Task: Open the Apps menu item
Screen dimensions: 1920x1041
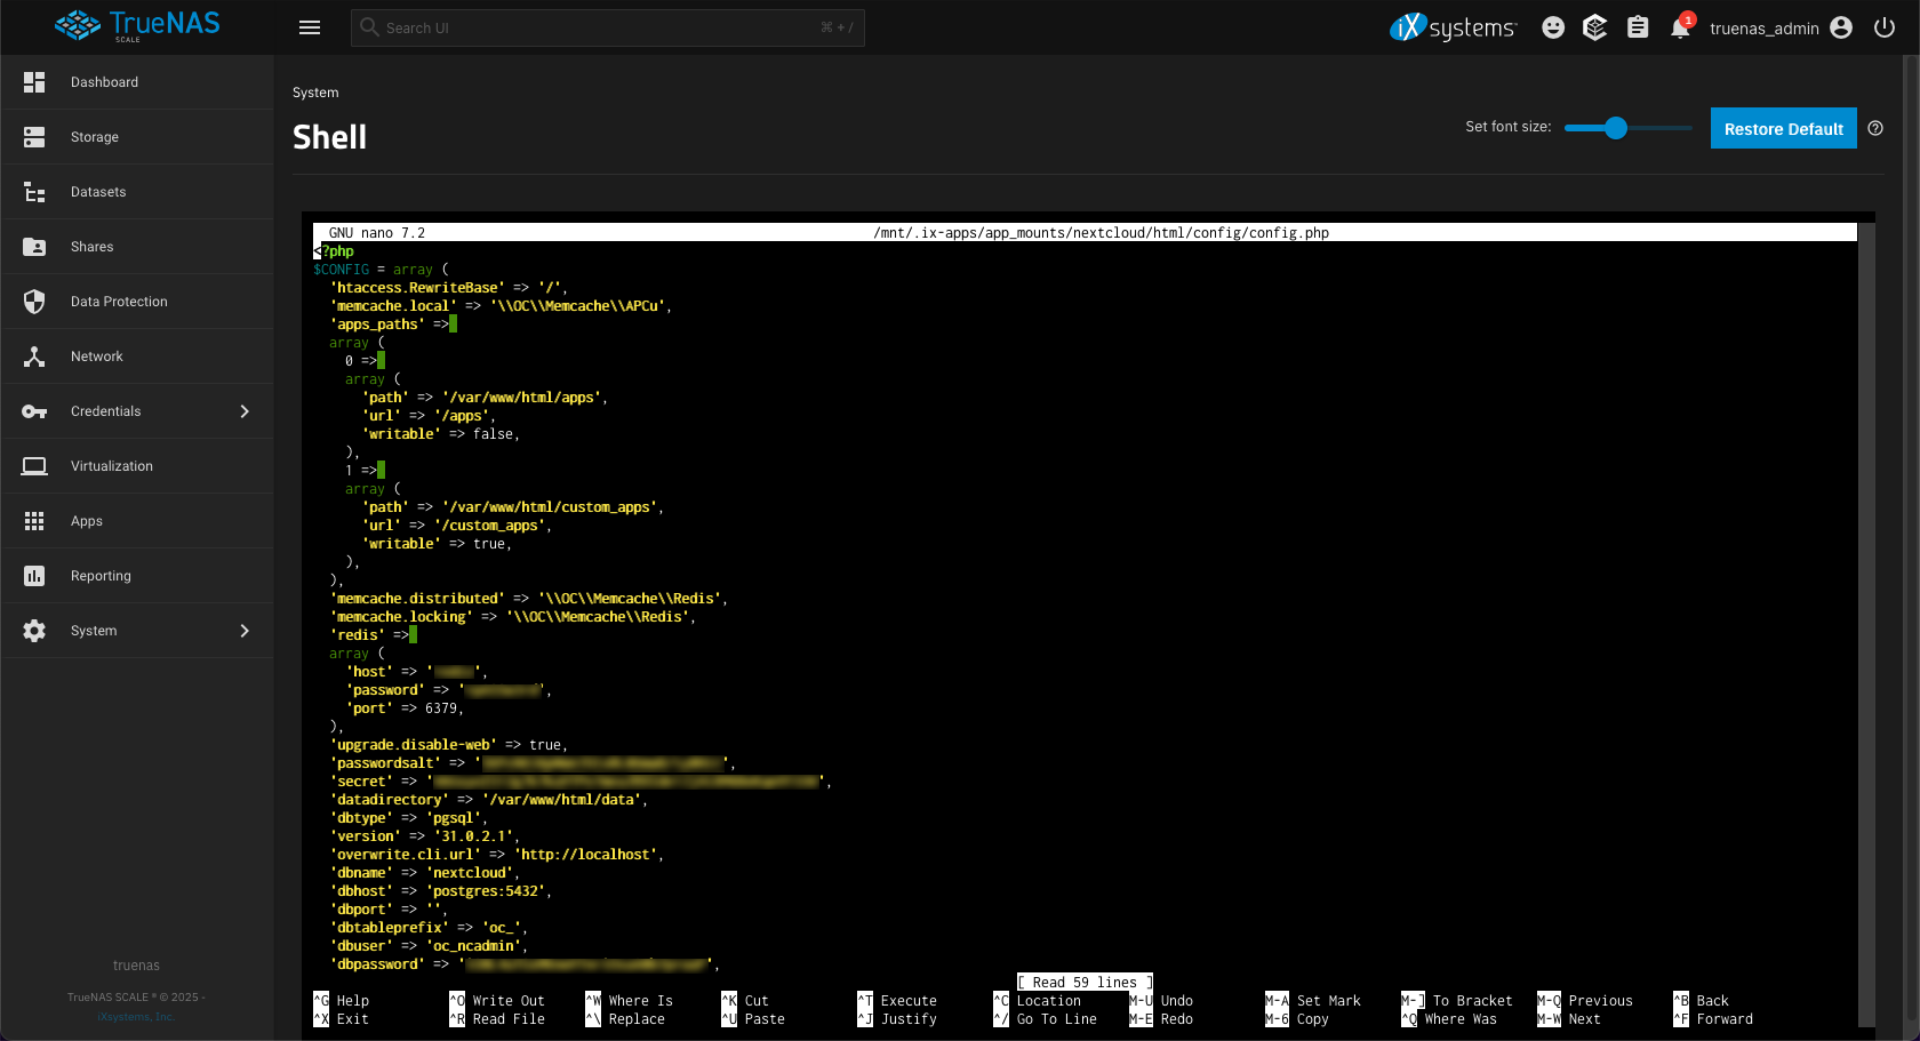Action: pyautogui.click(x=137, y=521)
